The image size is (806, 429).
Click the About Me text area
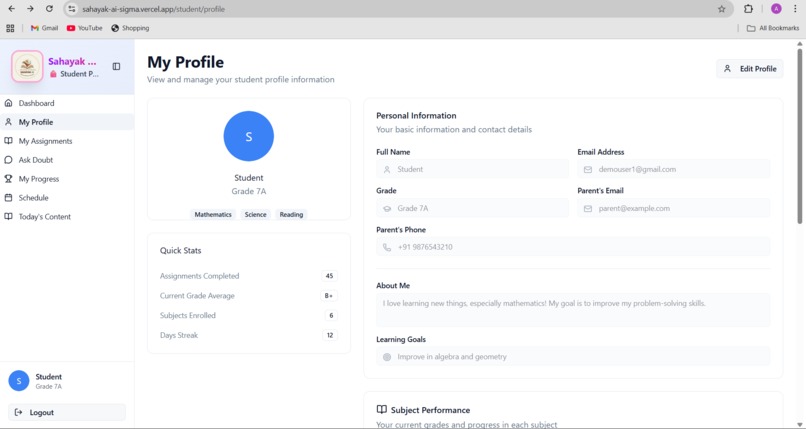pyautogui.click(x=573, y=310)
